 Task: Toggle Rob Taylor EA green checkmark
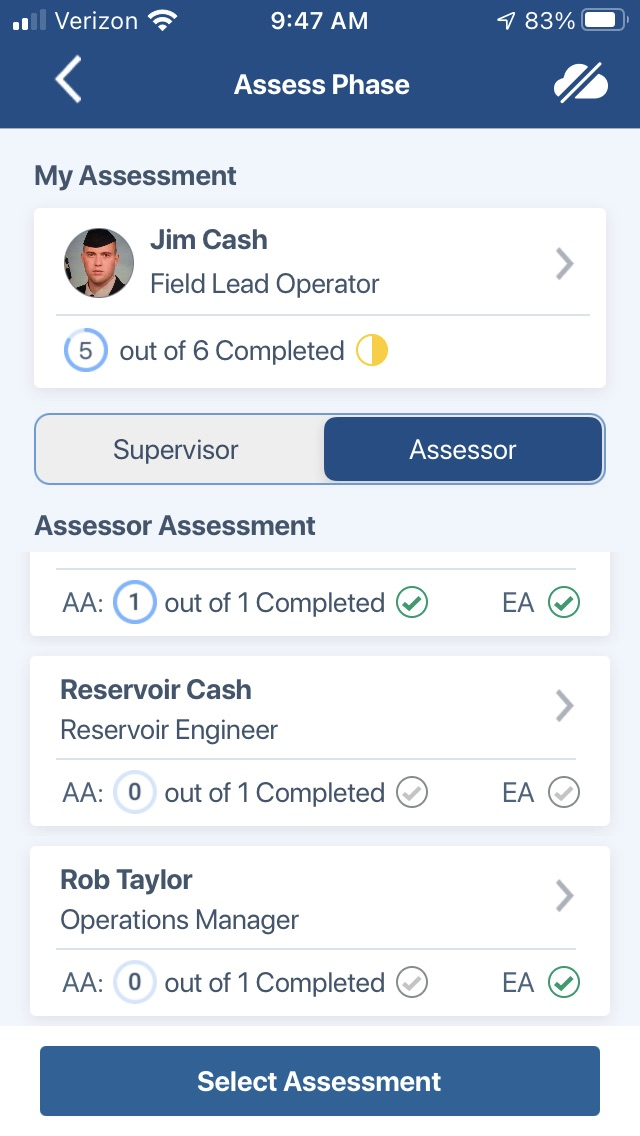click(564, 982)
